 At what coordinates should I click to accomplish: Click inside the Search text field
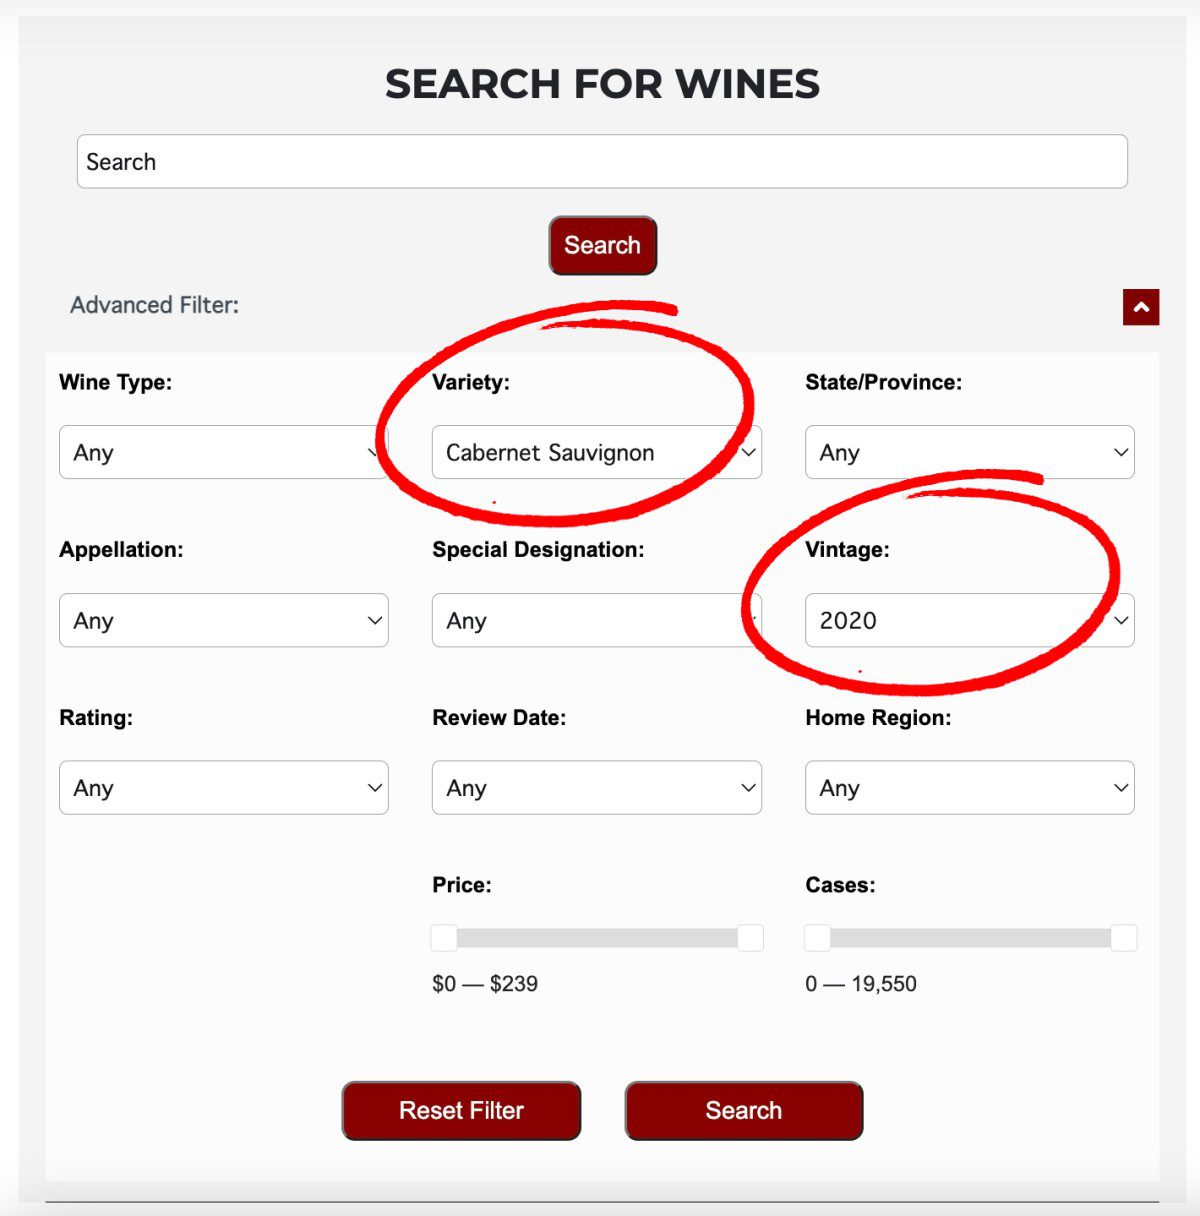click(602, 161)
